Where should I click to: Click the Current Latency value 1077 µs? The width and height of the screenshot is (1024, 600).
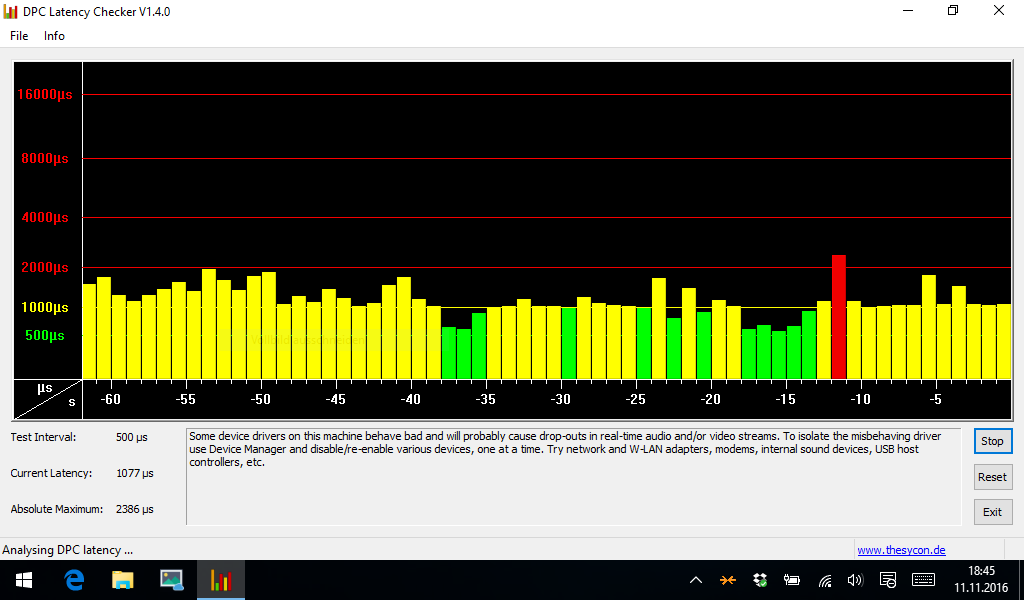[135, 473]
